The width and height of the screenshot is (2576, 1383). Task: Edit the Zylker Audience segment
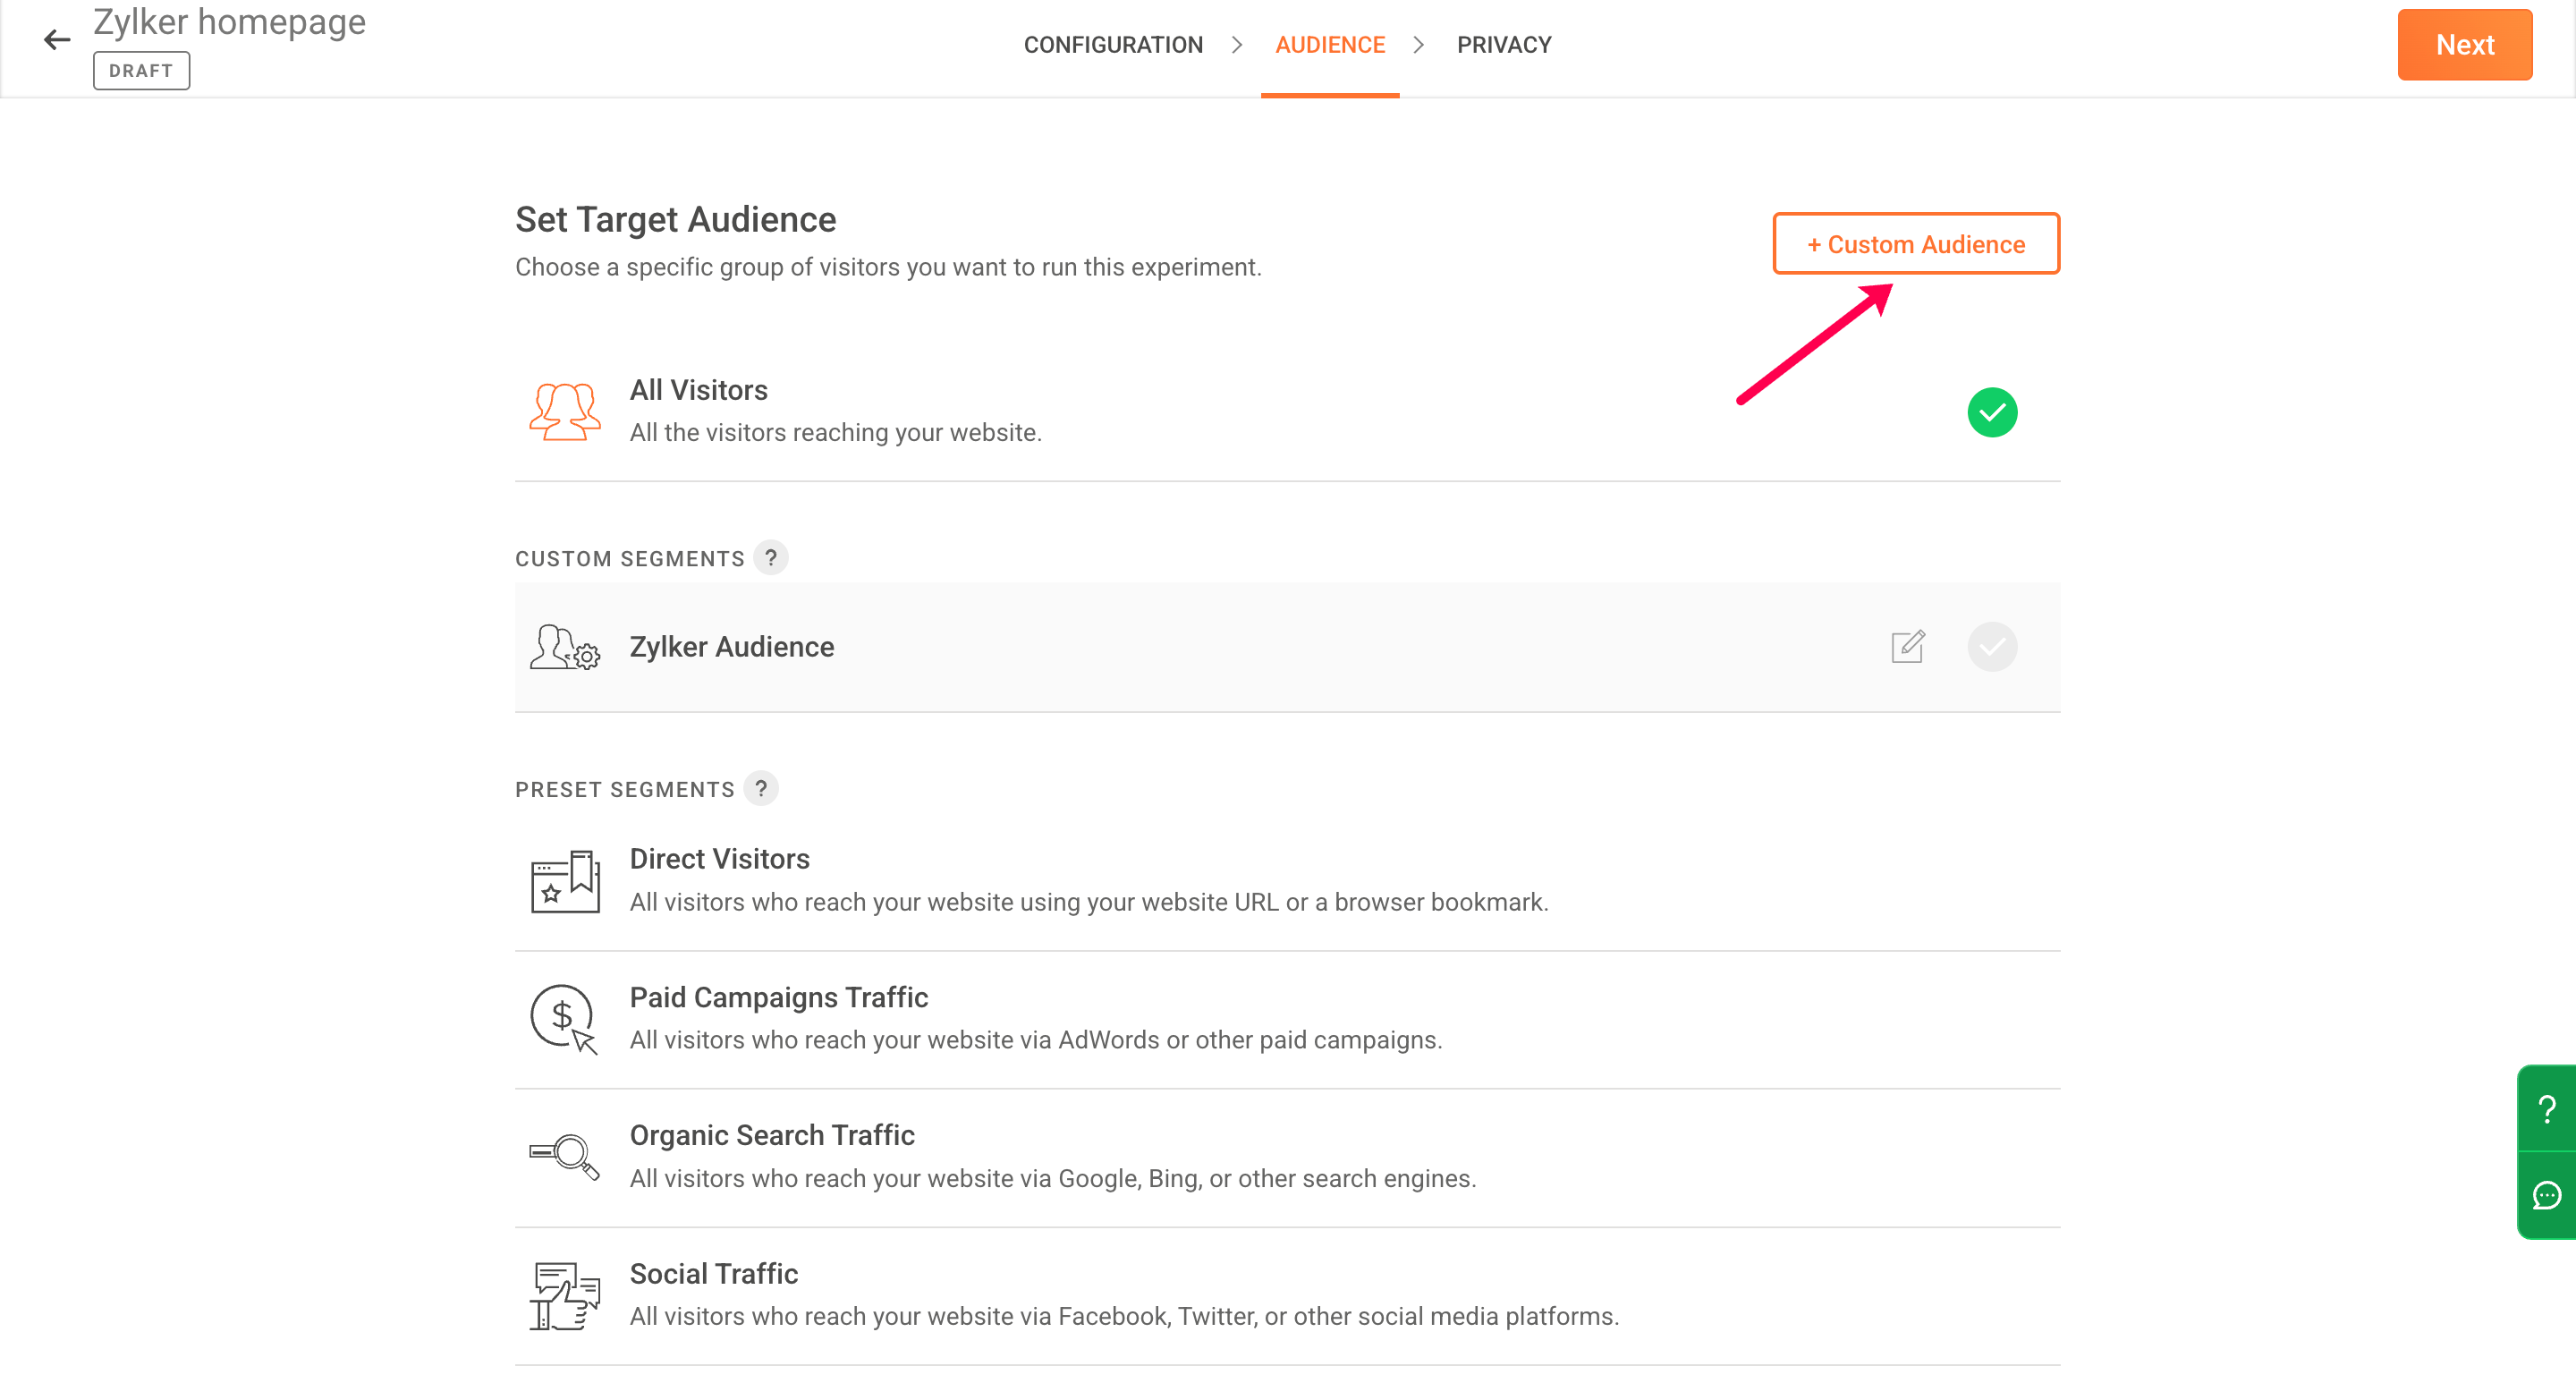1907,646
